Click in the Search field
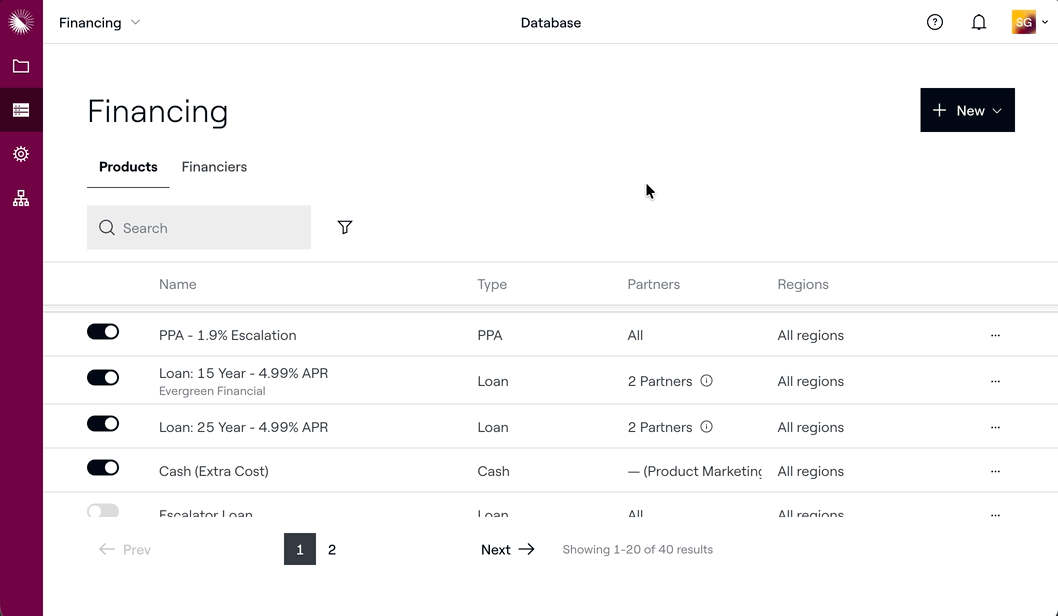Image resolution: width=1058 pixels, height=616 pixels. click(x=199, y=227)
